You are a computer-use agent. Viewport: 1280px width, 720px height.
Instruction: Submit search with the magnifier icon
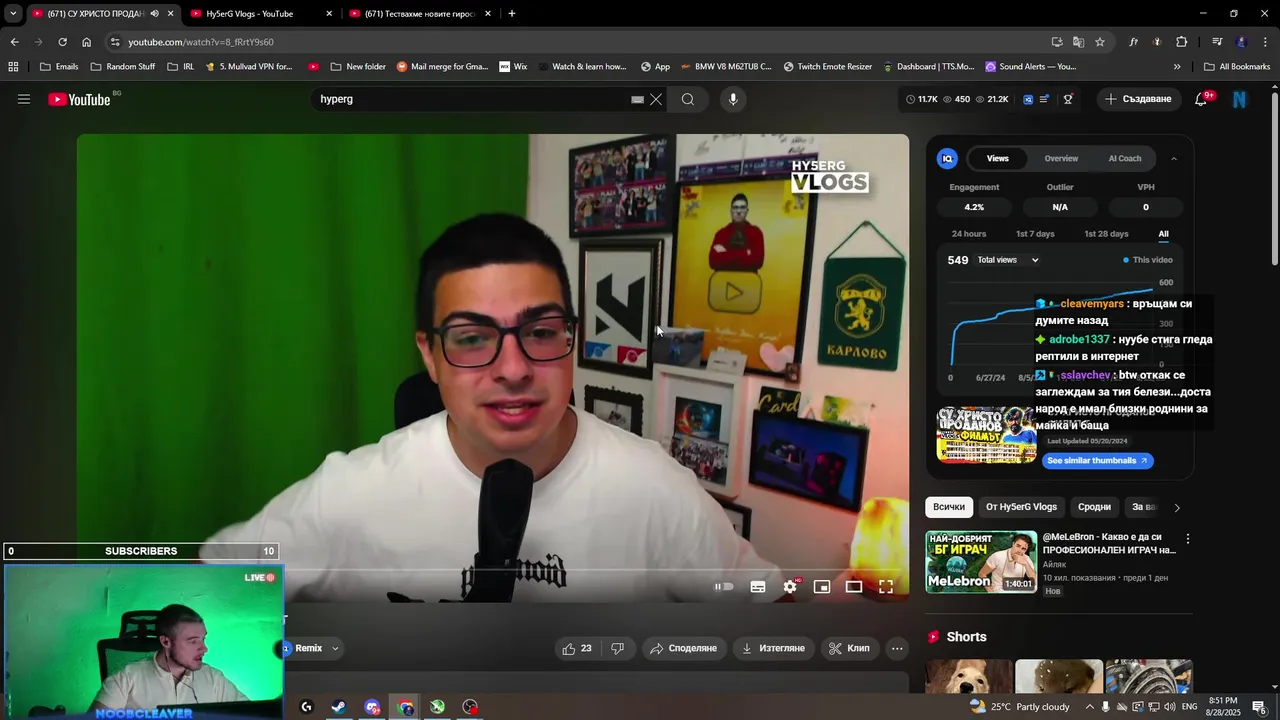[x=688, y=99]
